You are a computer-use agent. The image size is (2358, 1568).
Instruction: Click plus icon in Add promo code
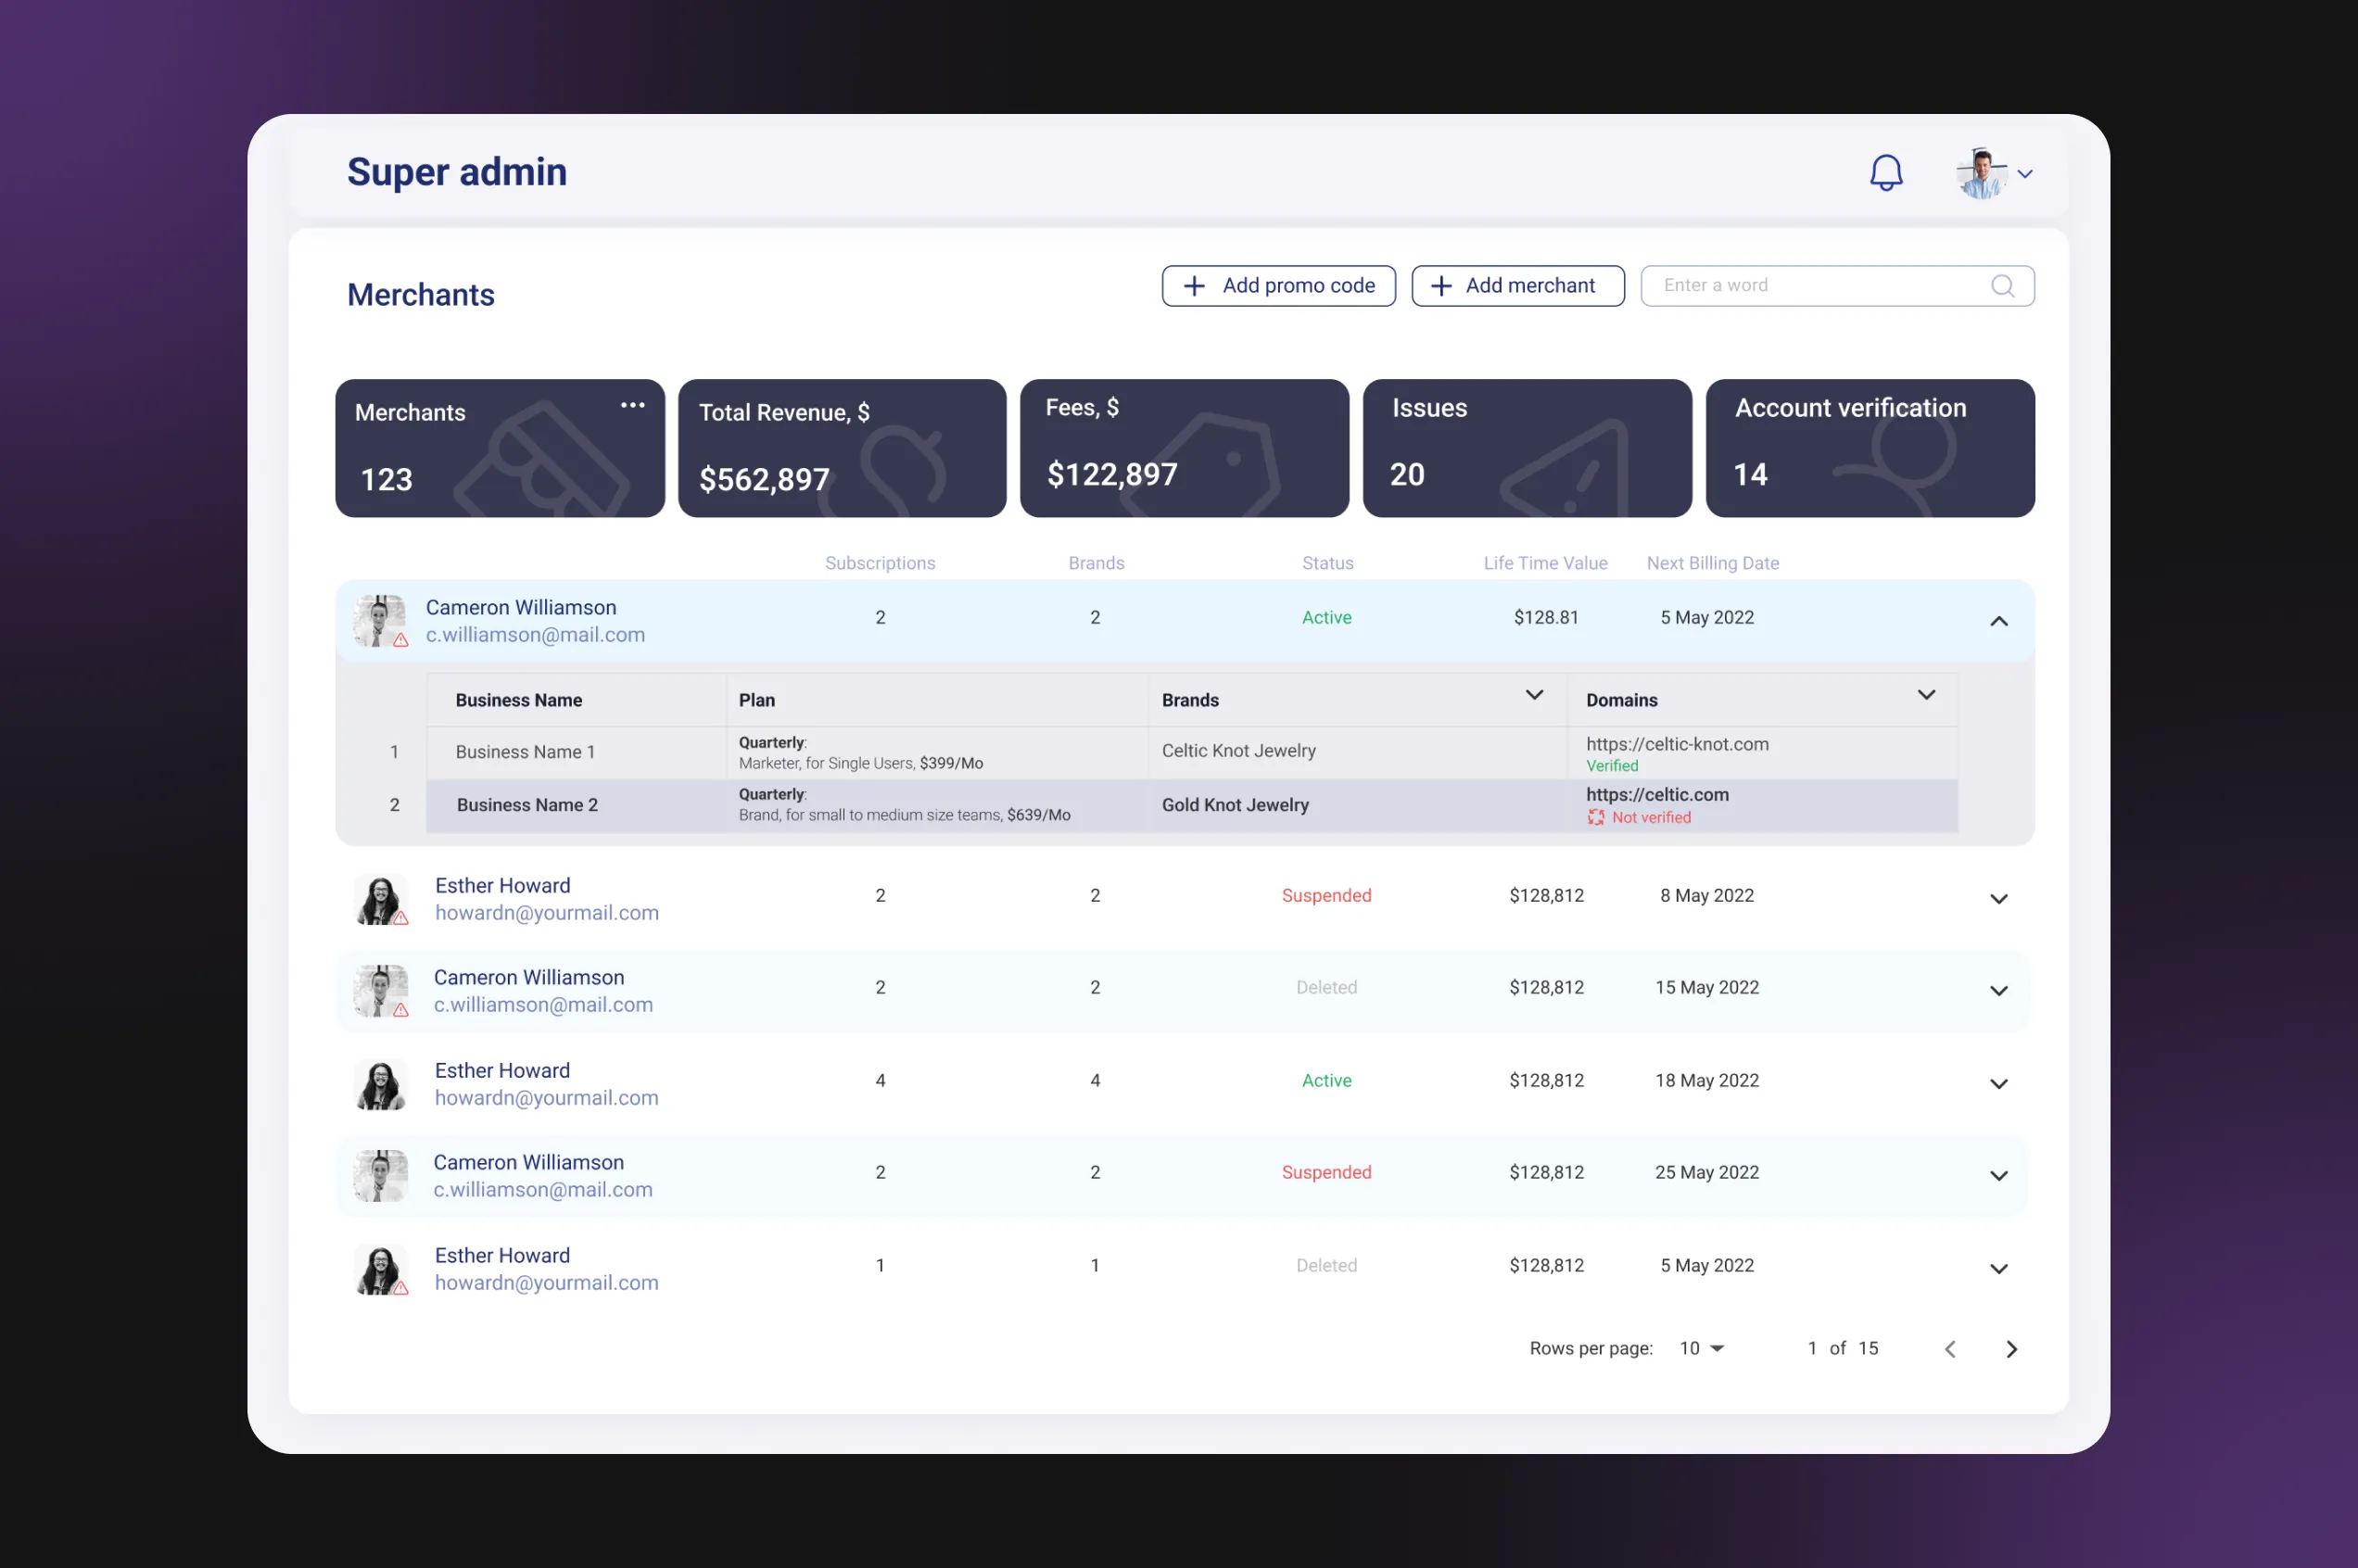(x=1194, y=286)
